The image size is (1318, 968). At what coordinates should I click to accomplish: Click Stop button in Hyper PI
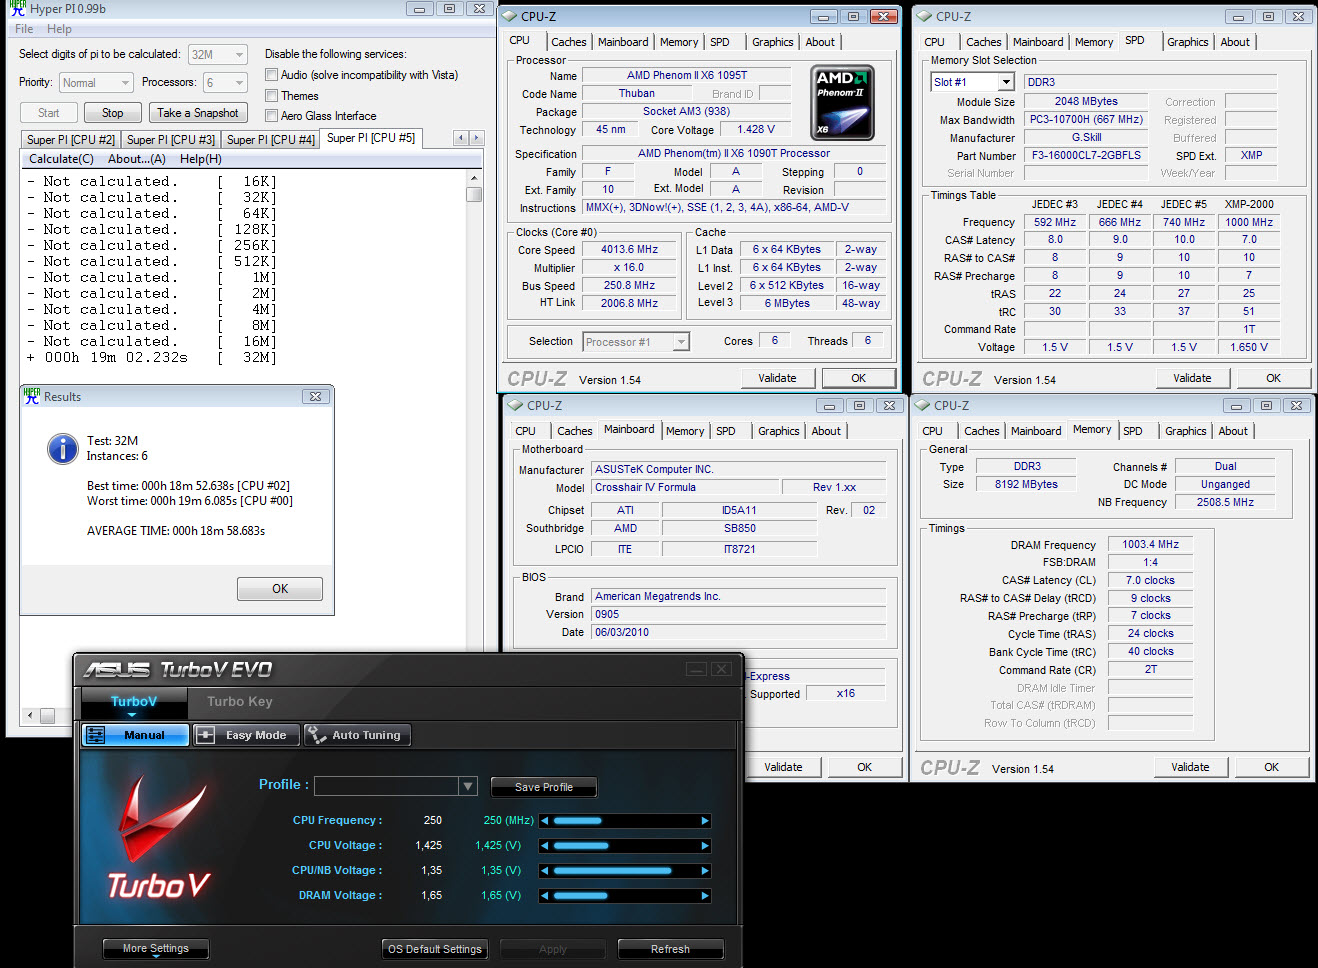pos(113,113)
